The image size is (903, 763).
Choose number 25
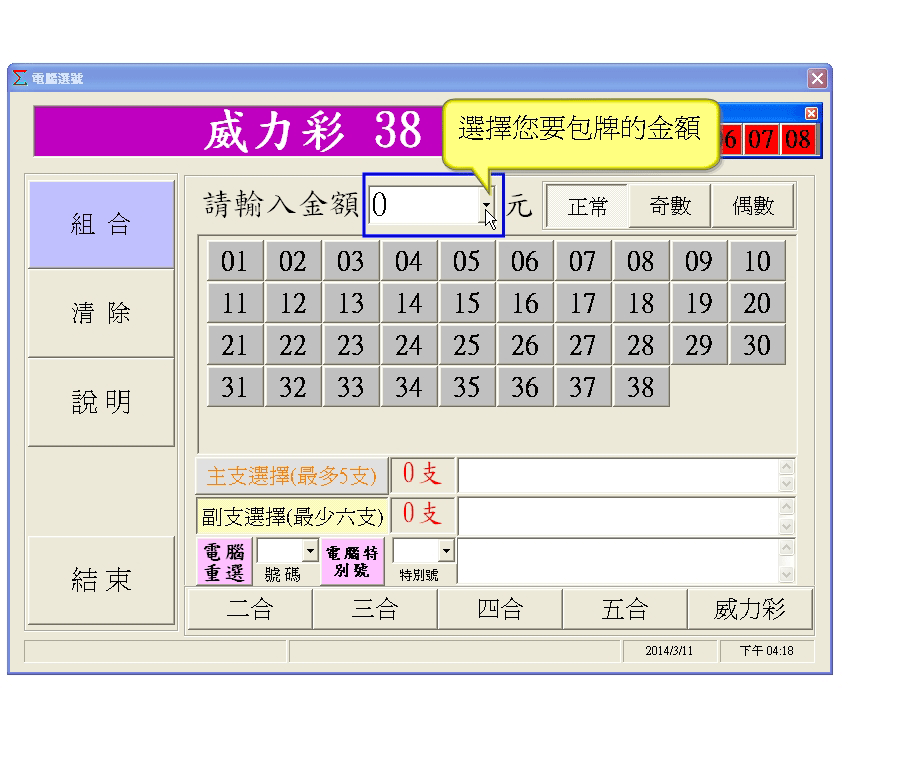467,345
